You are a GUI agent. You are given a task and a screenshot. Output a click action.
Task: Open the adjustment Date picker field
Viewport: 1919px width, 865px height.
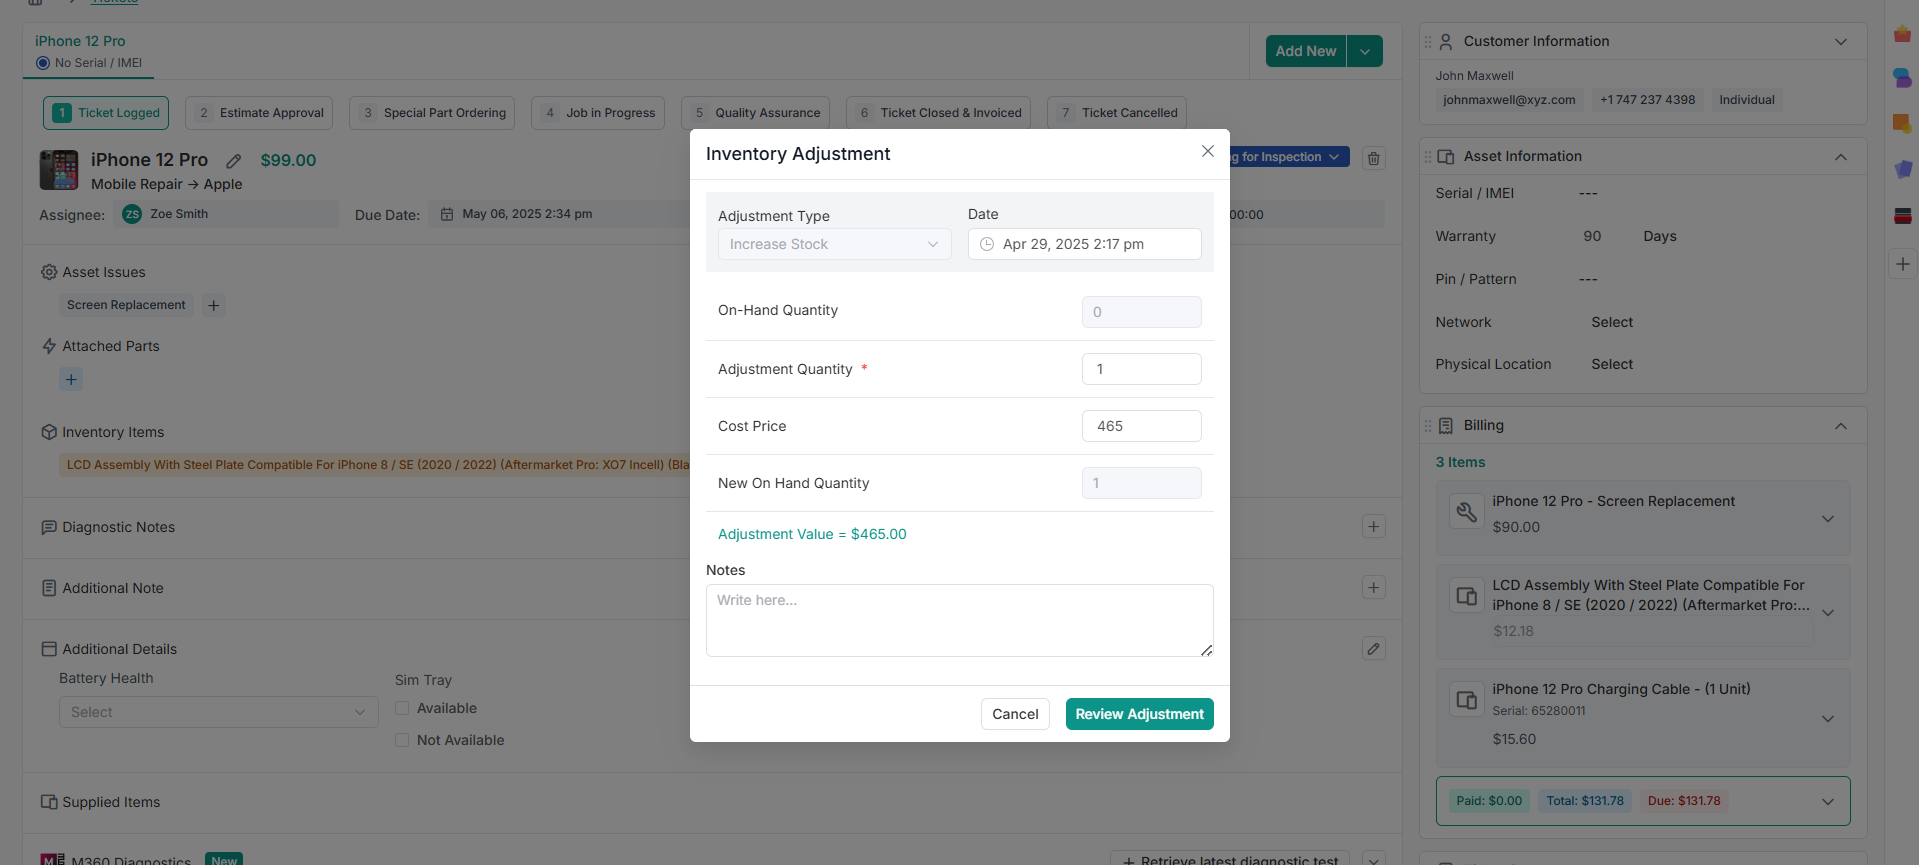[x=1084, y=244]
